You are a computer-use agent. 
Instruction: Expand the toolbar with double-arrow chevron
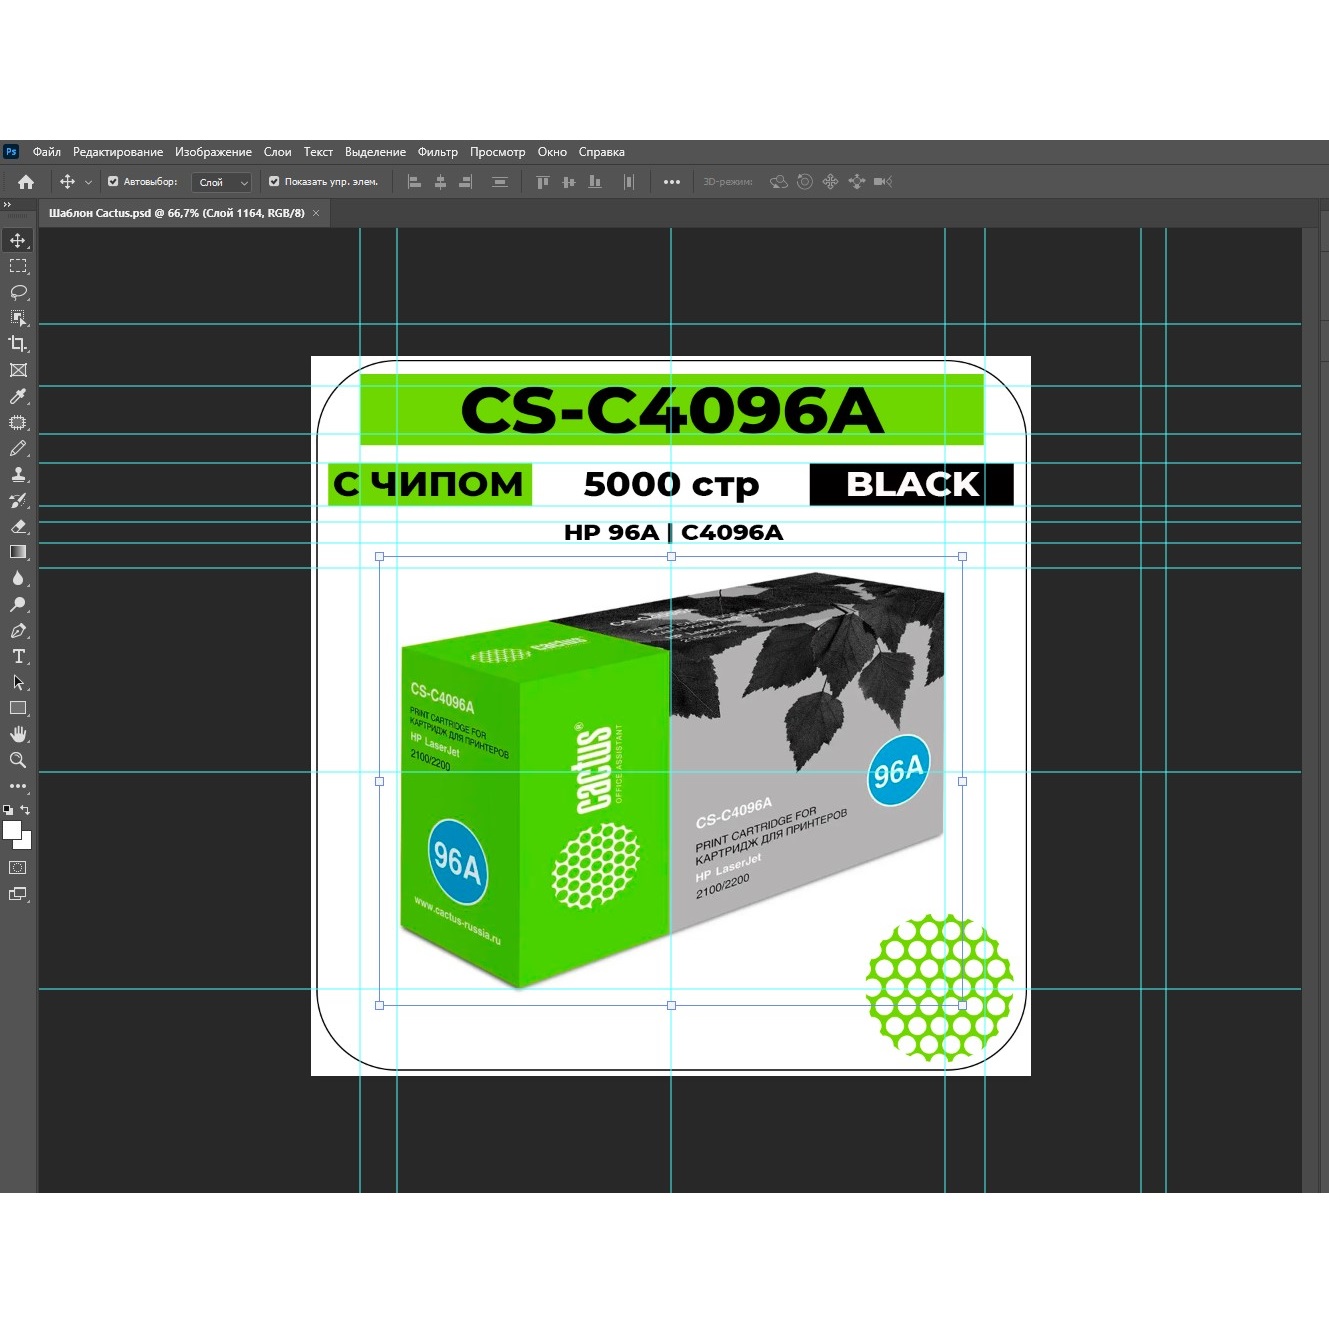(x=8, y=205)
